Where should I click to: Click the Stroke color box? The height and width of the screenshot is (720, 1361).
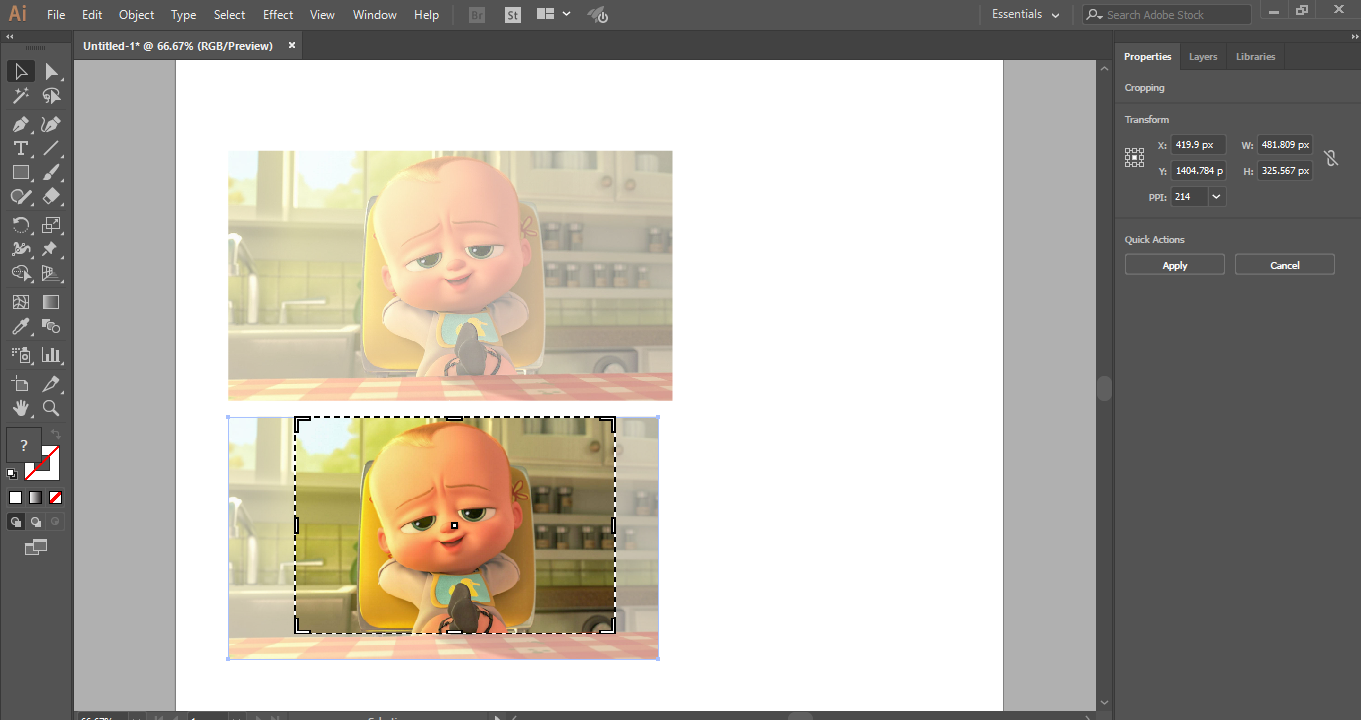coord(42,463)
